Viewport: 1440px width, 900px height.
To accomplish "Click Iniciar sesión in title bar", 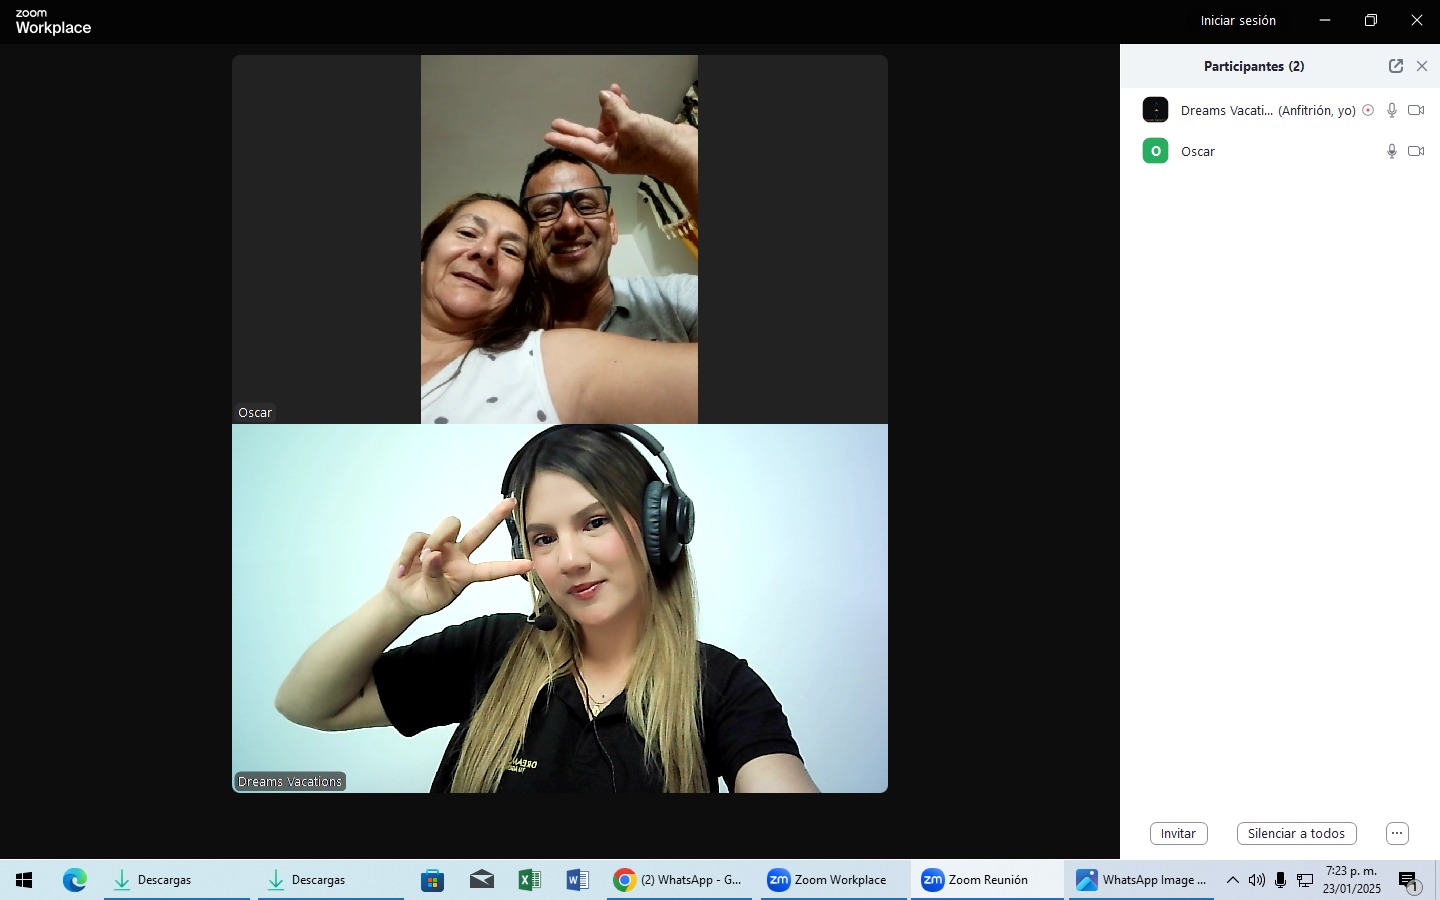I will point(1238,20).
